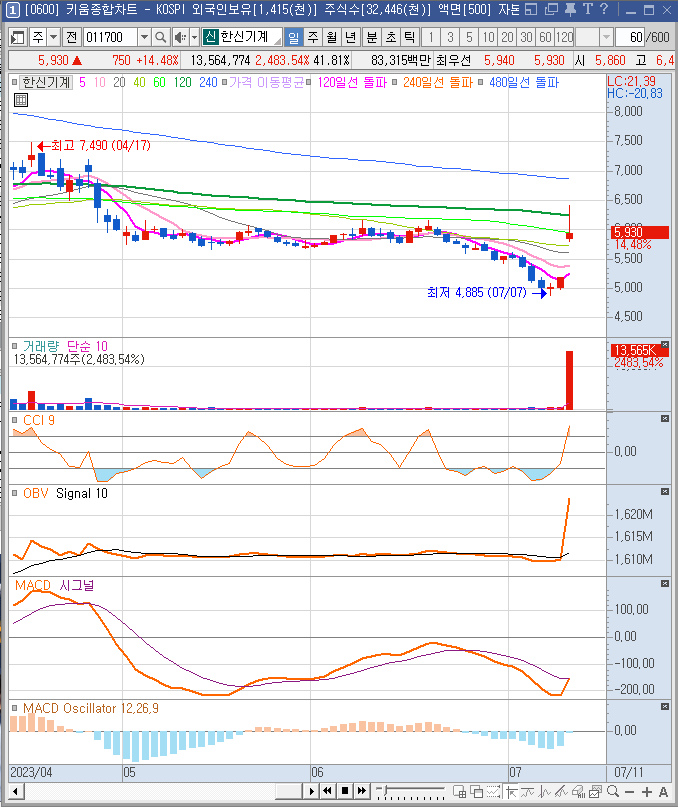Click the chart zoom magnifier icon
The image size is (678, 807).
pyautogui.click(x=613, y=792)
